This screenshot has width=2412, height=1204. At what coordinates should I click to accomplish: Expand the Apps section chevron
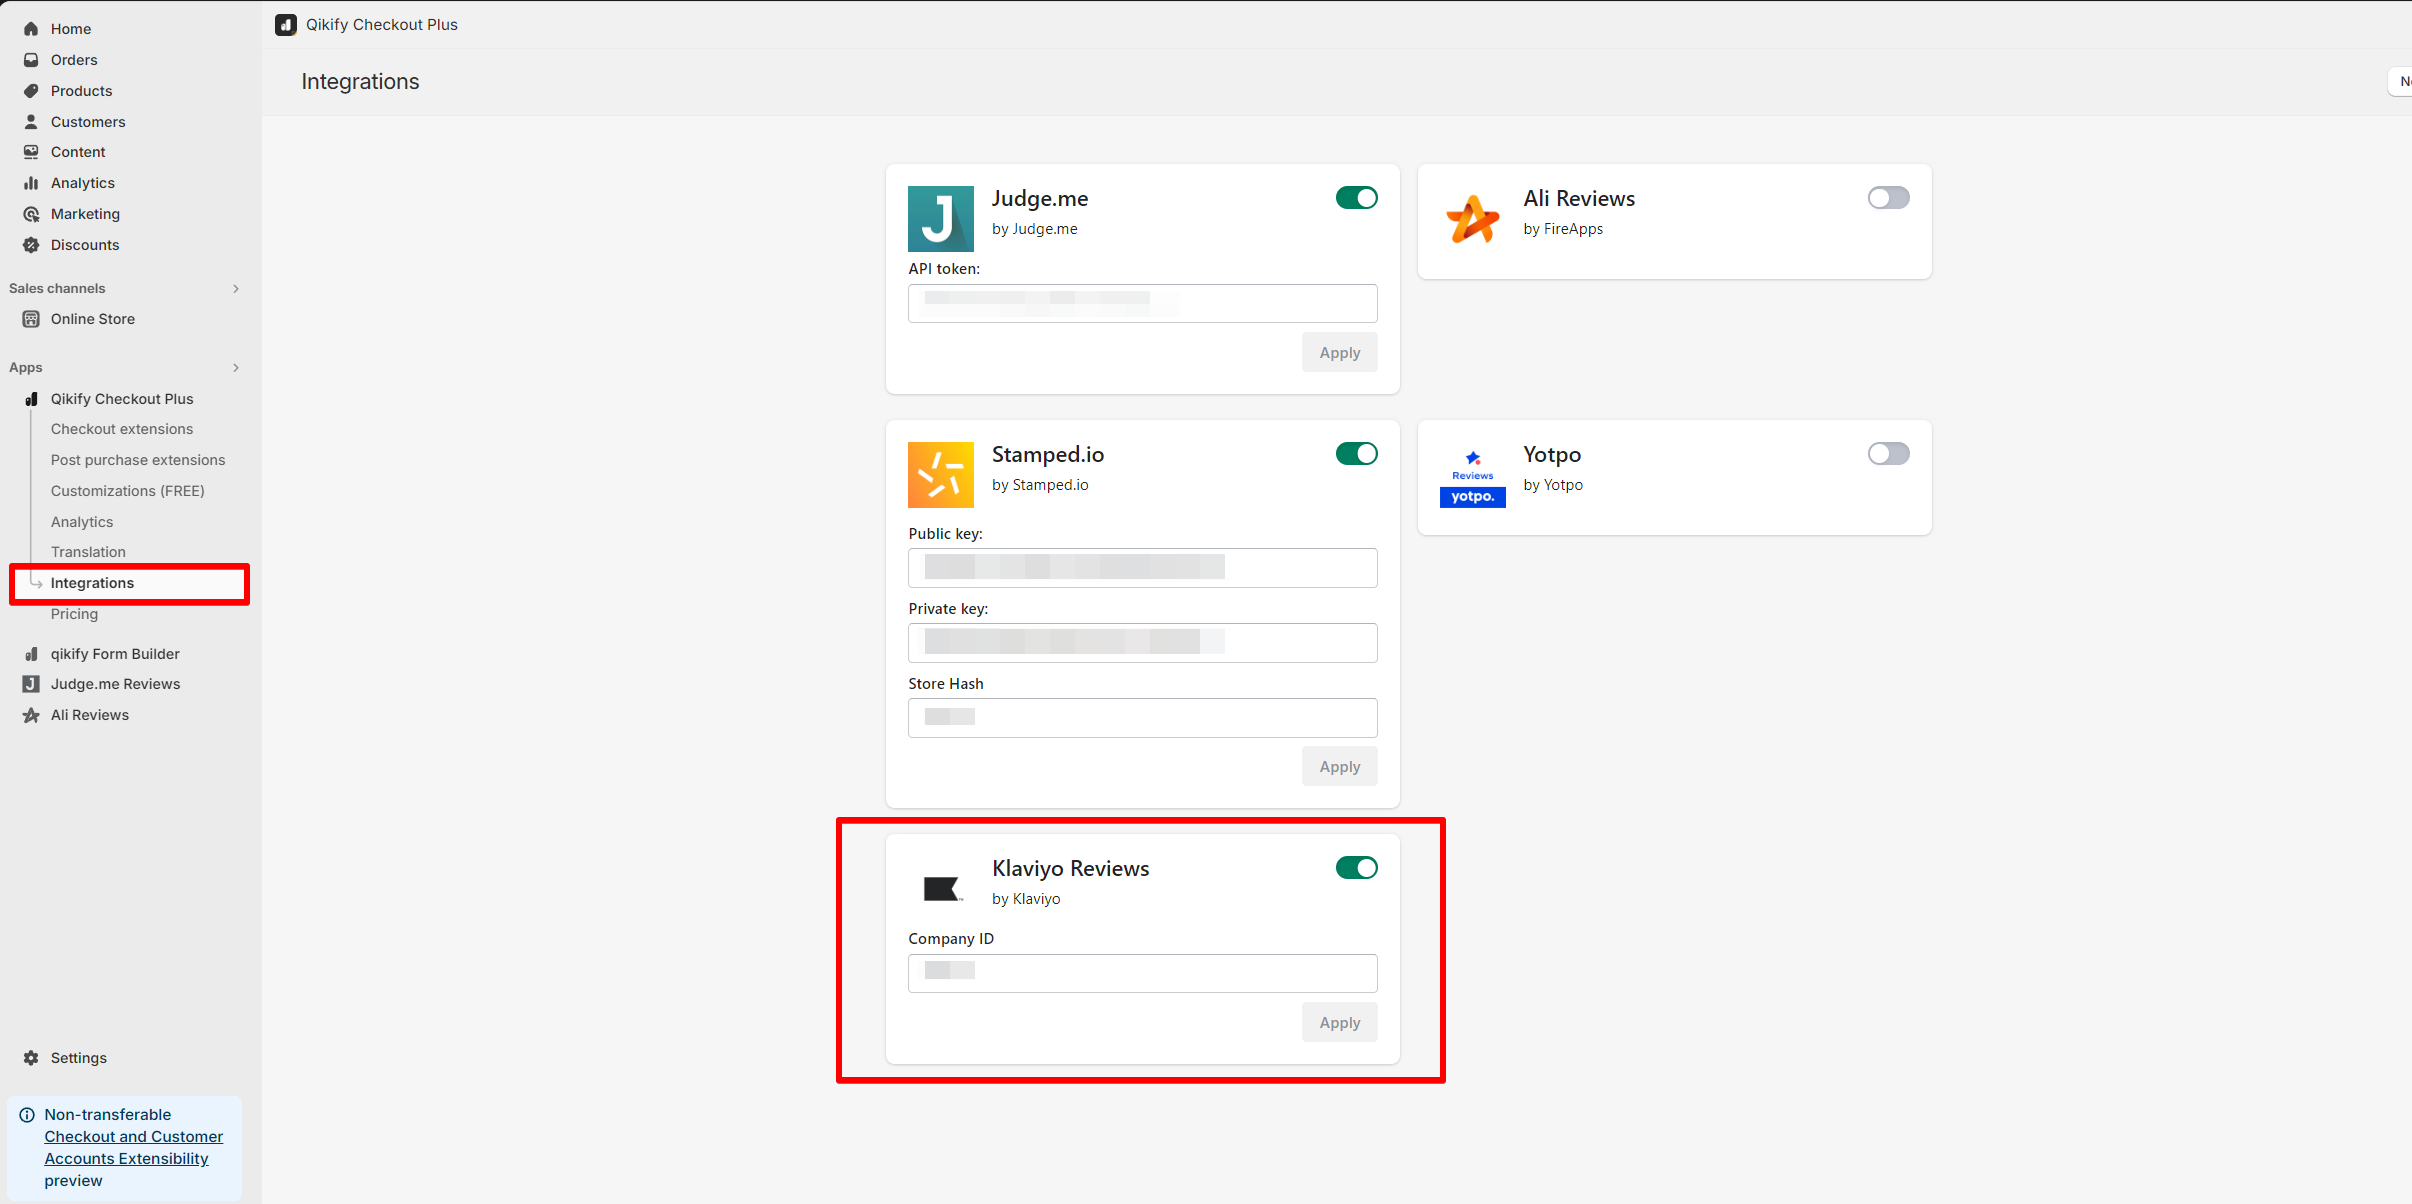coord(236,368)
